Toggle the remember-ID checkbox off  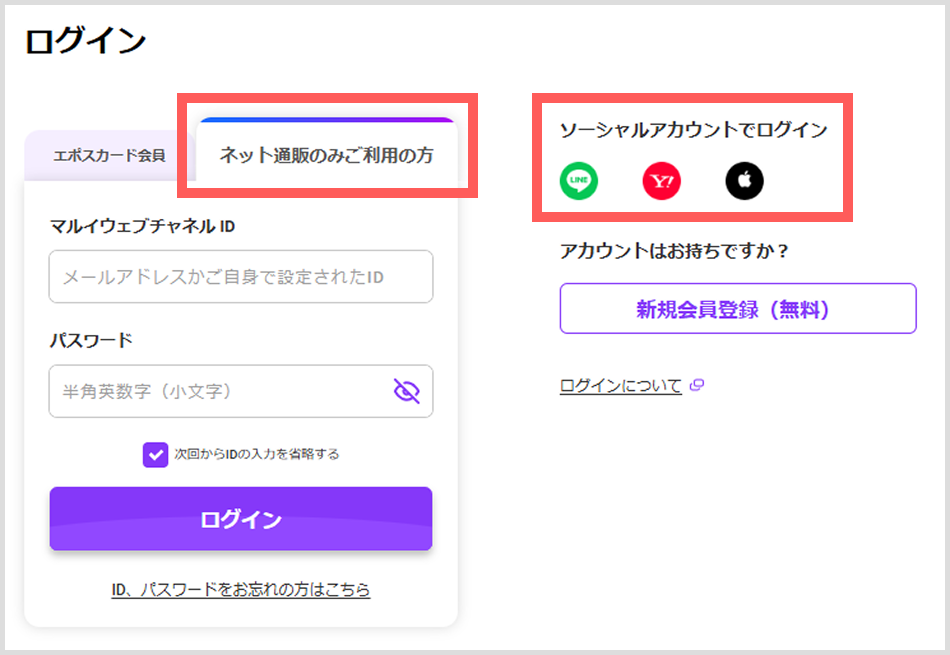tap(155, 454)
